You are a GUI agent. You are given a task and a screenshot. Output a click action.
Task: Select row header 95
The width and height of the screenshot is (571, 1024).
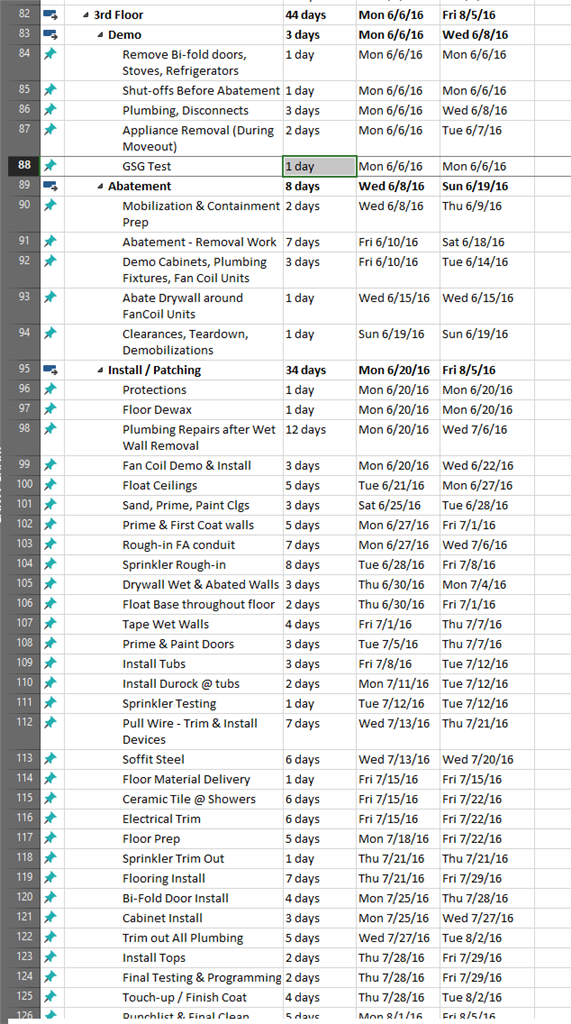point(24,370)
